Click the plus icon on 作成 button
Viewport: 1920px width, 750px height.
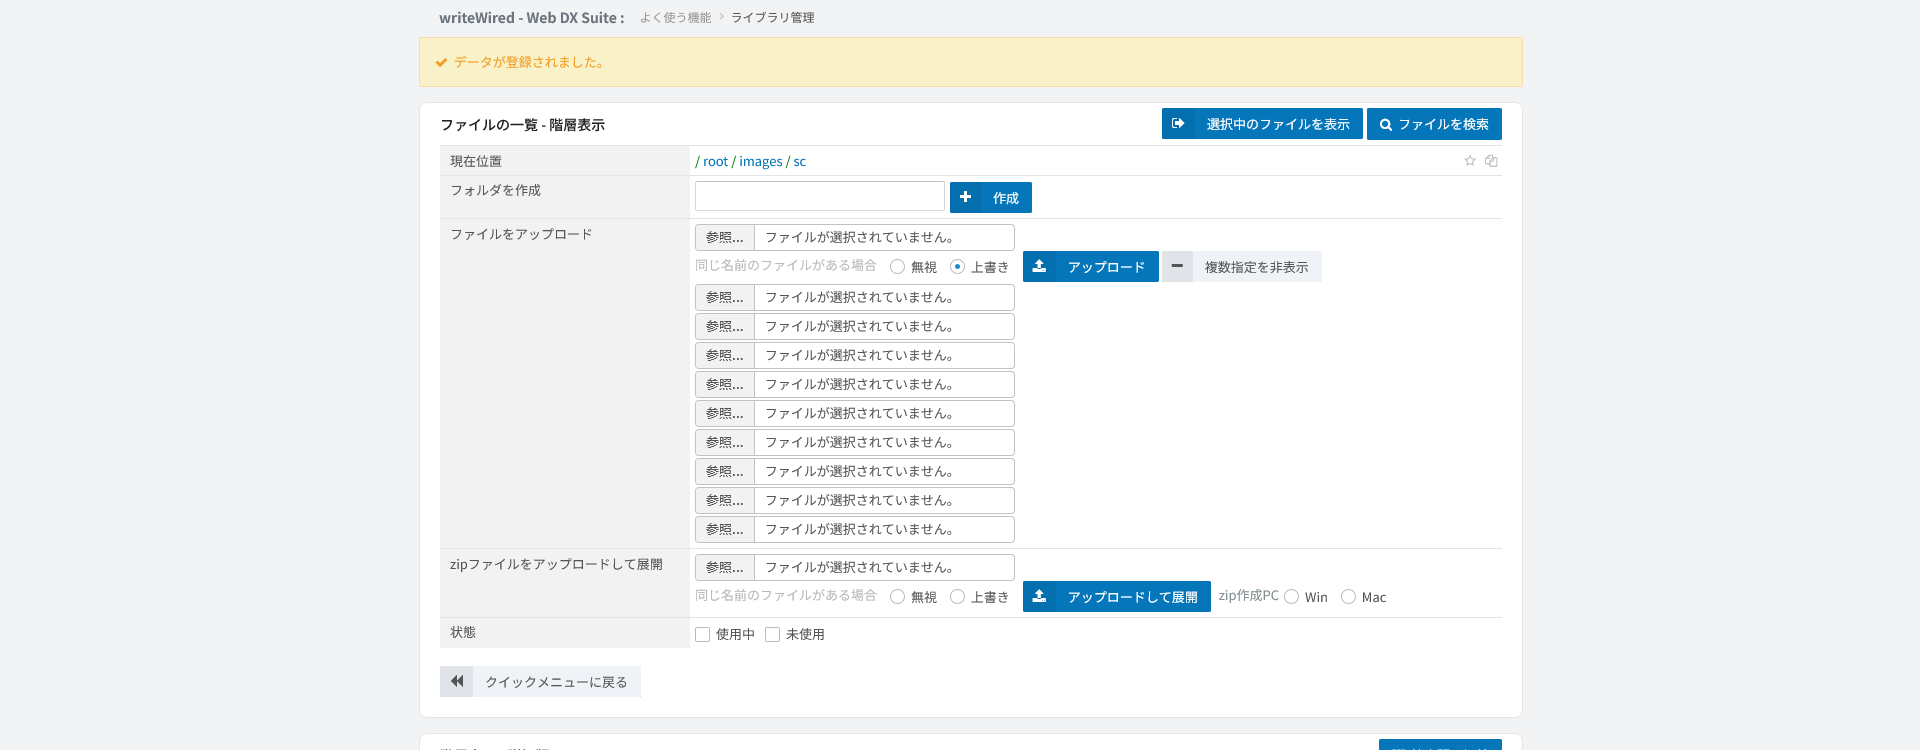tap(966, 197)
